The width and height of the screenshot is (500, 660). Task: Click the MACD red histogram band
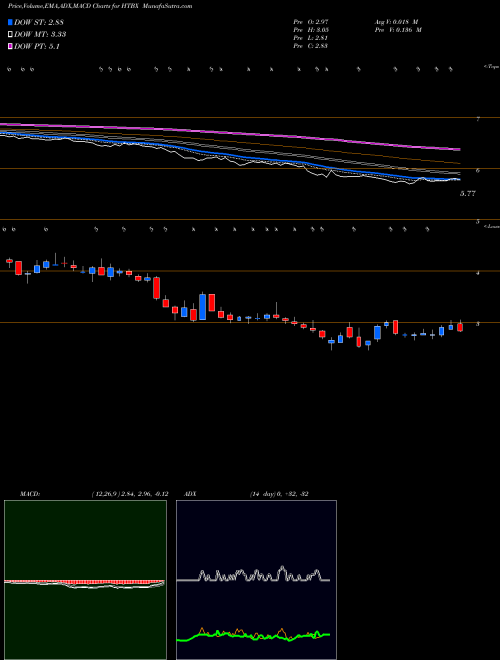84,582
